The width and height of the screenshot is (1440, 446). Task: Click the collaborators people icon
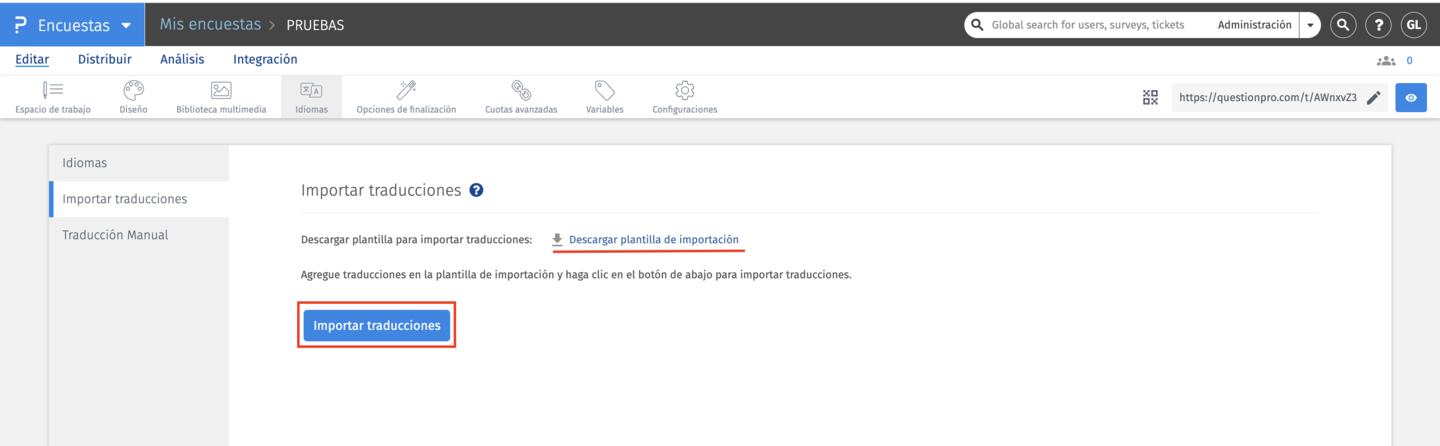[1385, 61]
